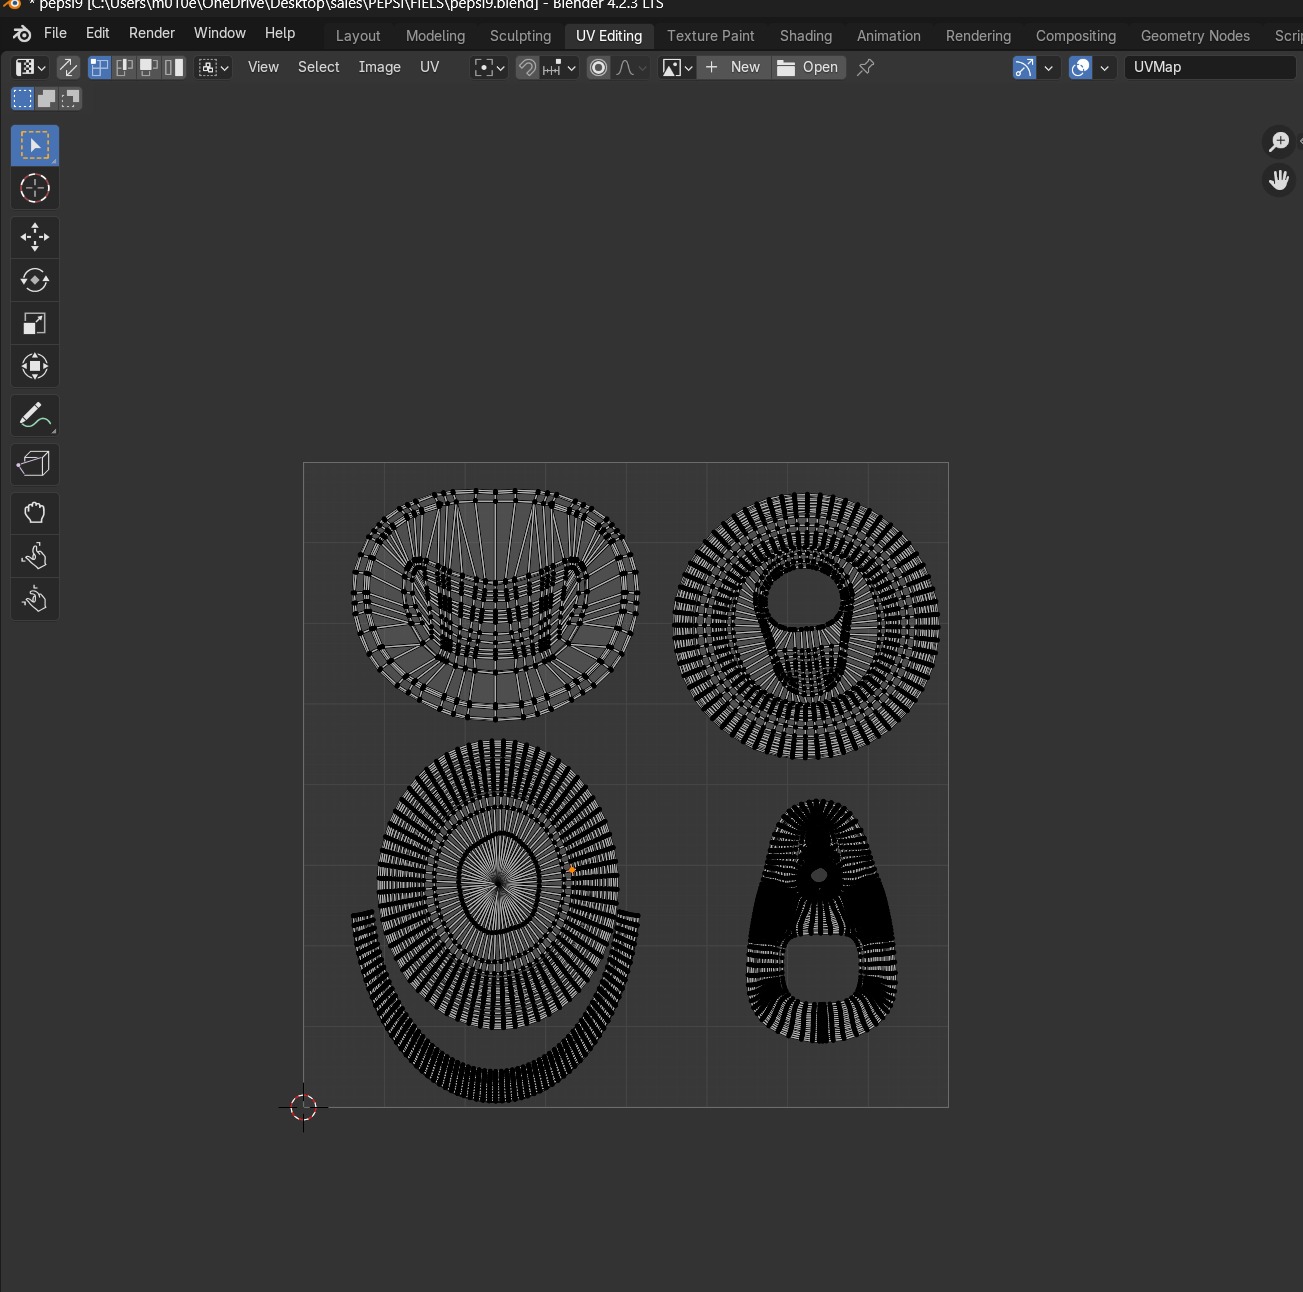
Task: Switch to the Texture Paint tab
Action: (711, 36)
